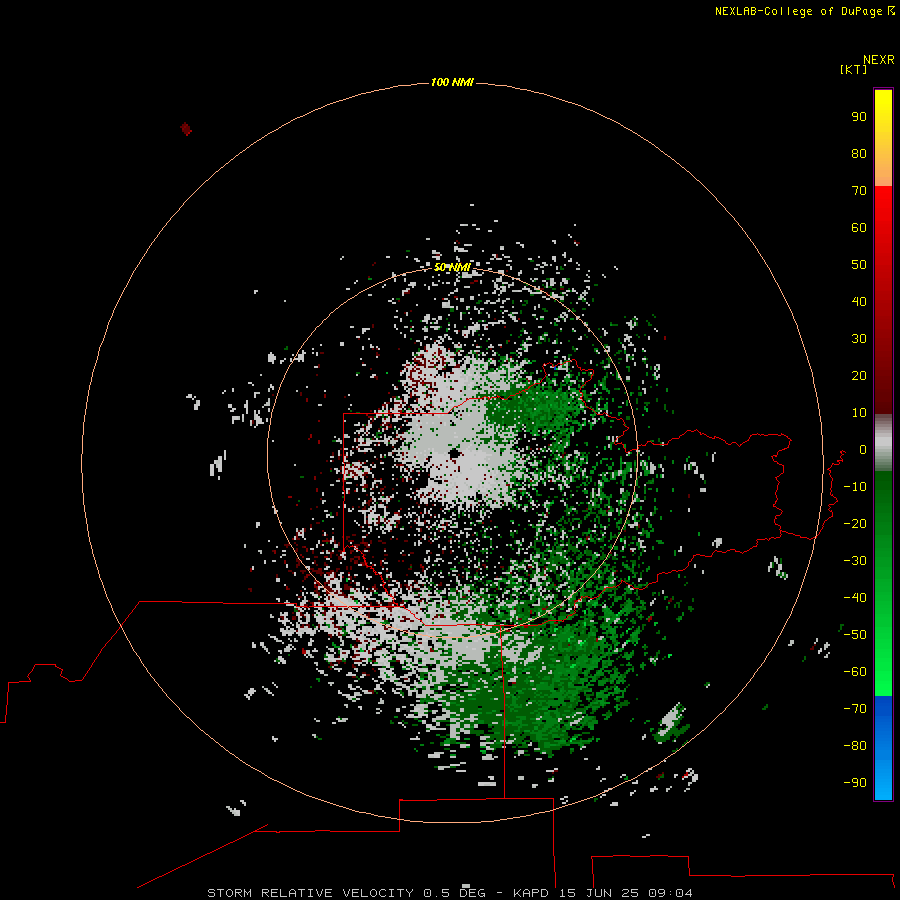Image resolution: width=900 pixels, height=900 pixels.
Task: Click the 10 value on velocity scale
Action: (859, 413)
